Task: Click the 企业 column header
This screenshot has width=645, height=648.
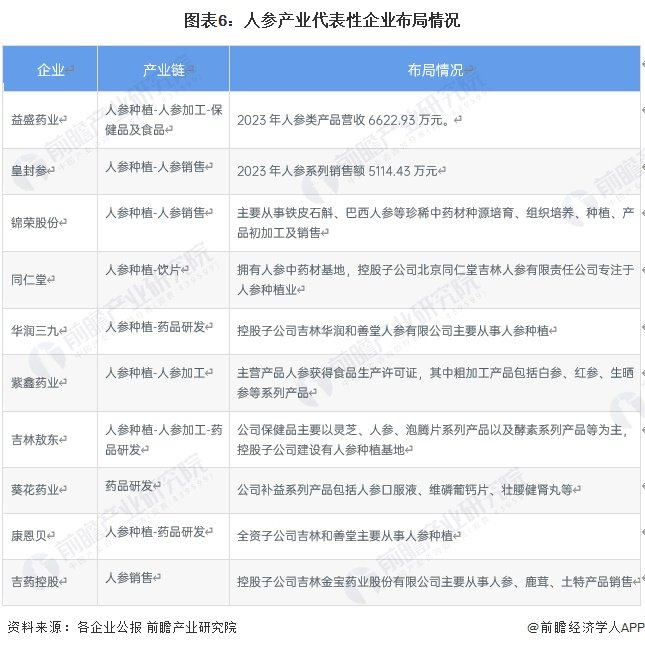Action: point(50,69)
